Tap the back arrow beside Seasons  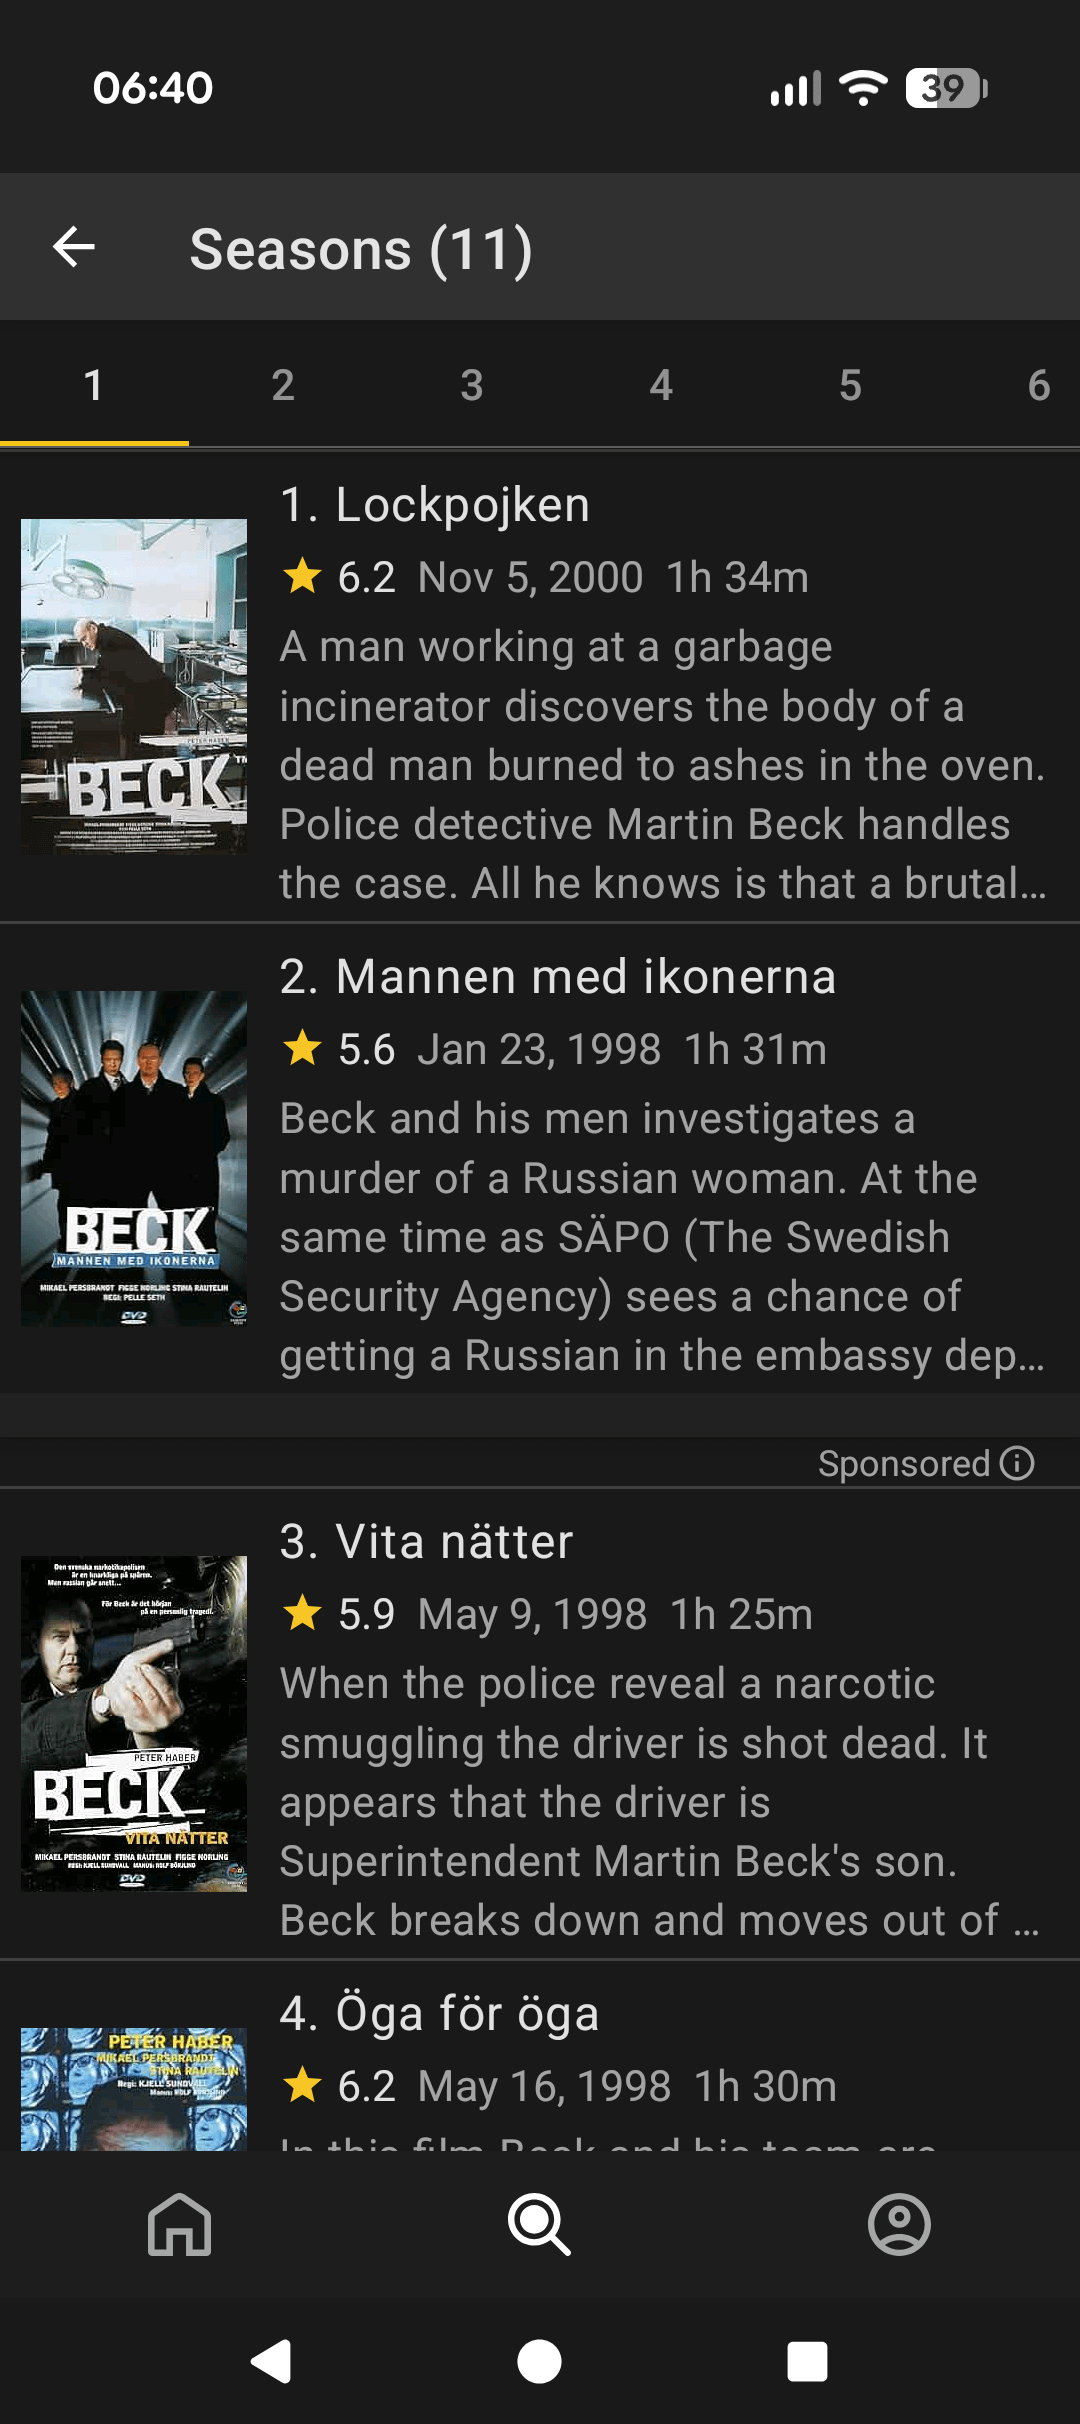pos(74,247)
